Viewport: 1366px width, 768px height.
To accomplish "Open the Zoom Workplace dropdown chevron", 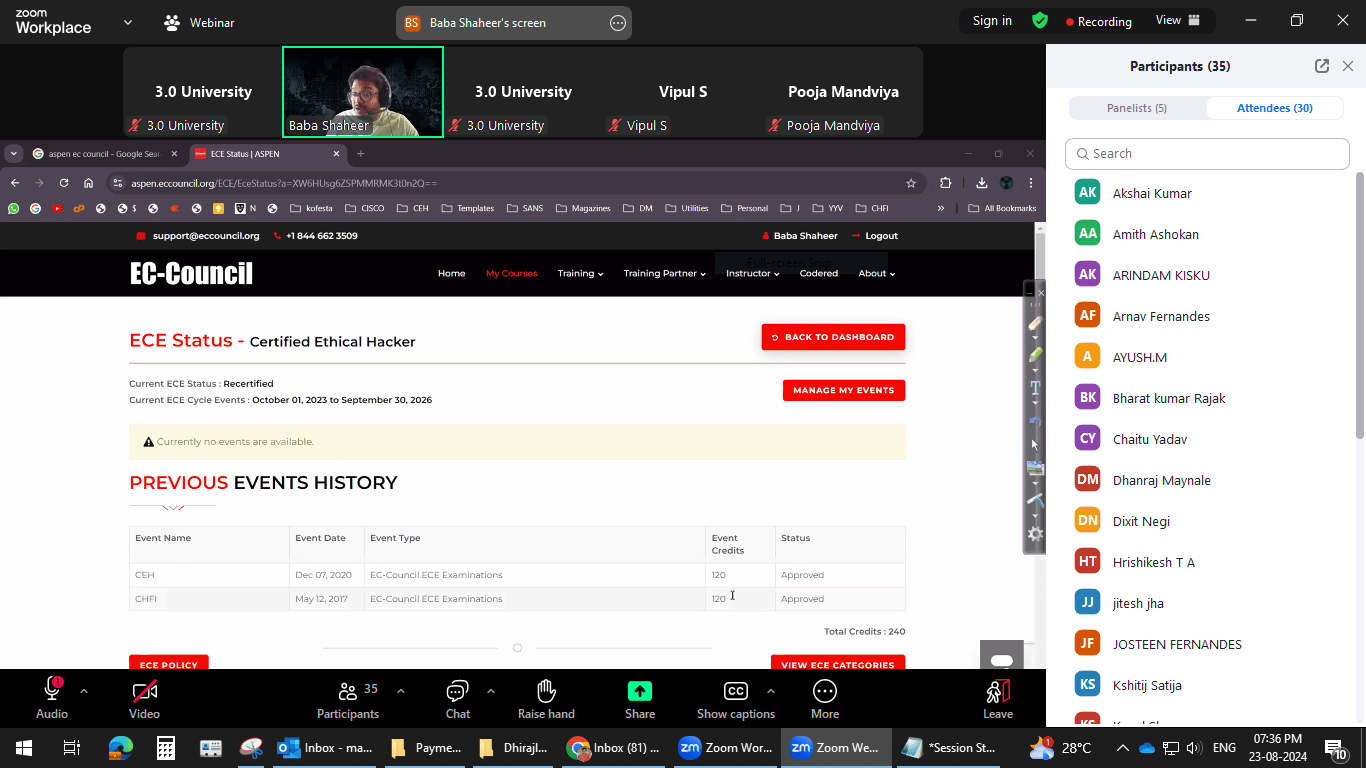I will pos(127,22).
